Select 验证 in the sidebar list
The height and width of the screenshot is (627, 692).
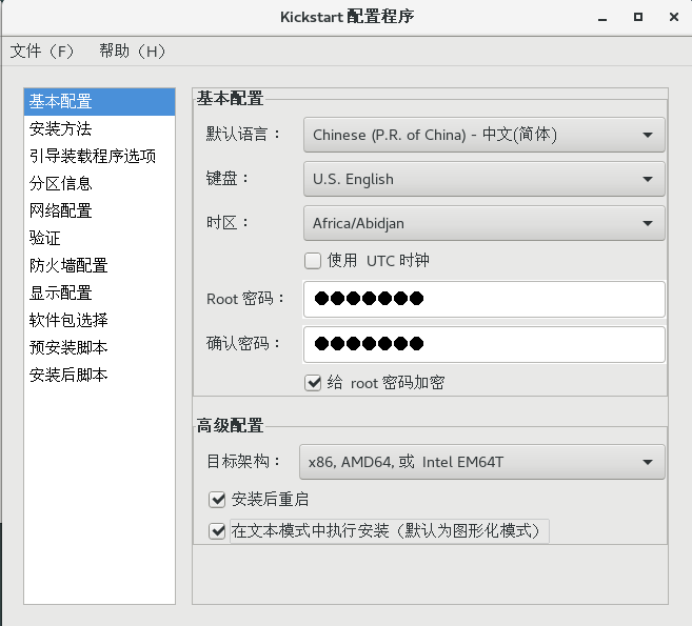click(99, 238)
